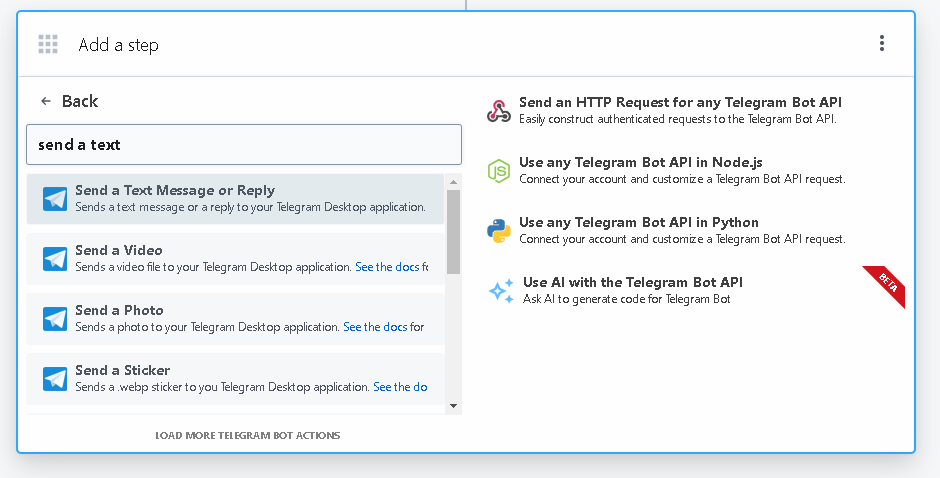Click the 'Add a step' title text
The image size is (940, 478).
click(x=119, y=45)
